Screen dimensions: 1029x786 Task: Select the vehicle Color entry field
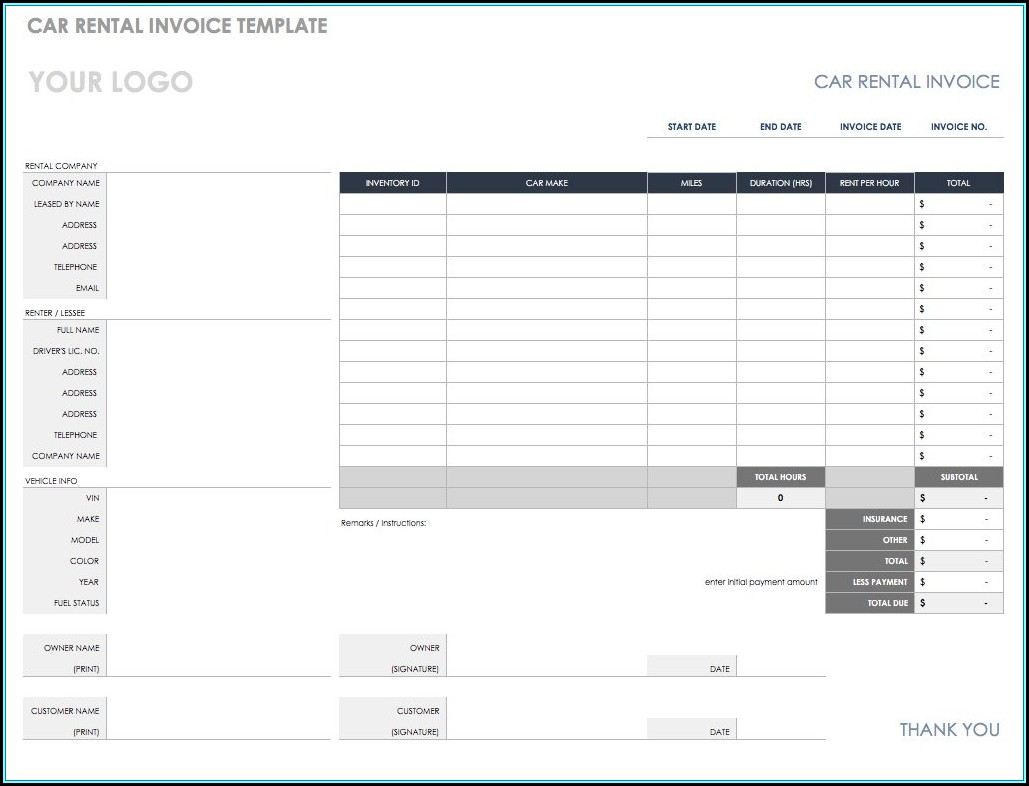(218, 561)
